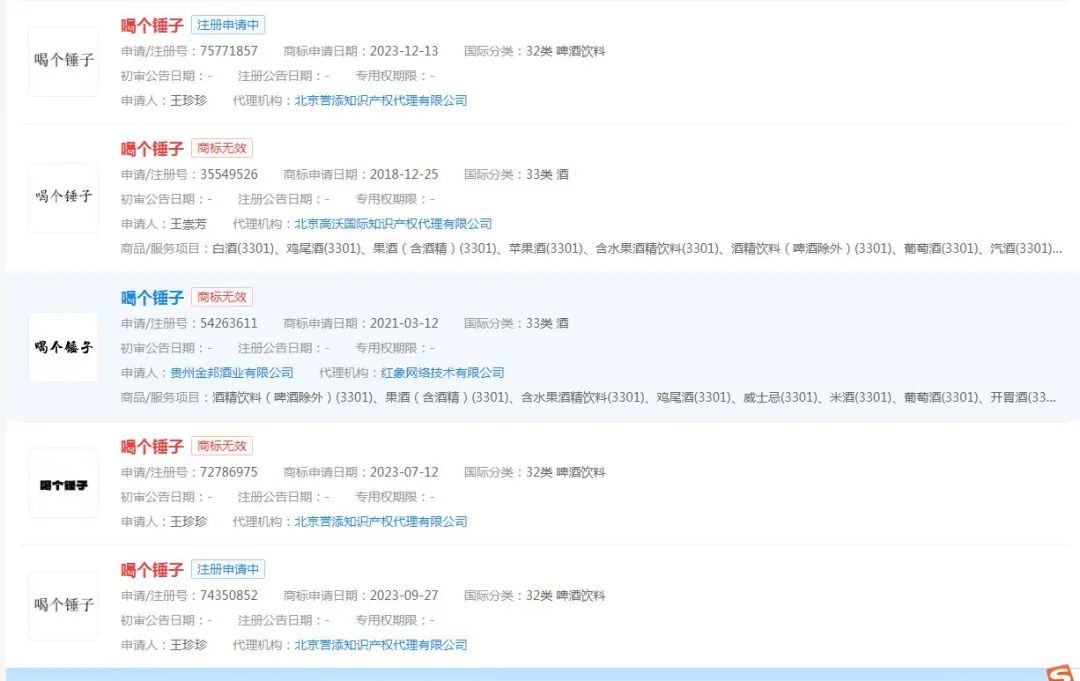Click 商标无效 status tag for 35549526
The width and height of the screenshot is (1080, 681).
(x=222, y=148)
